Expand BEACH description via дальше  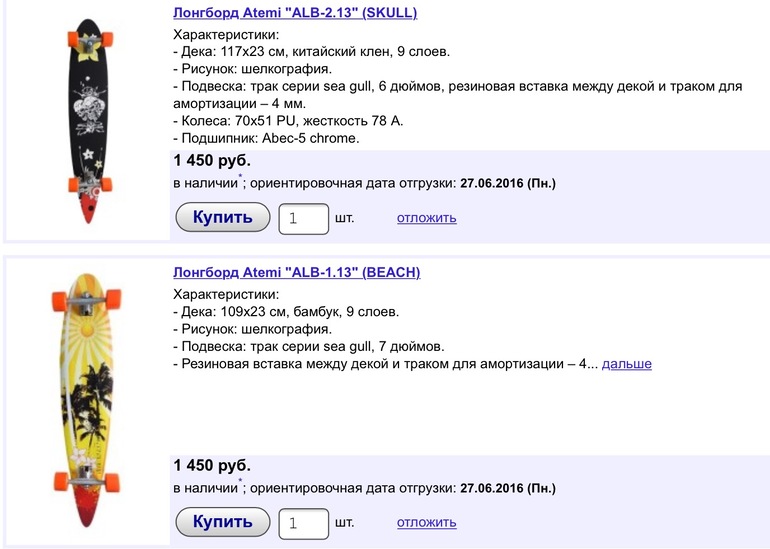626,364
